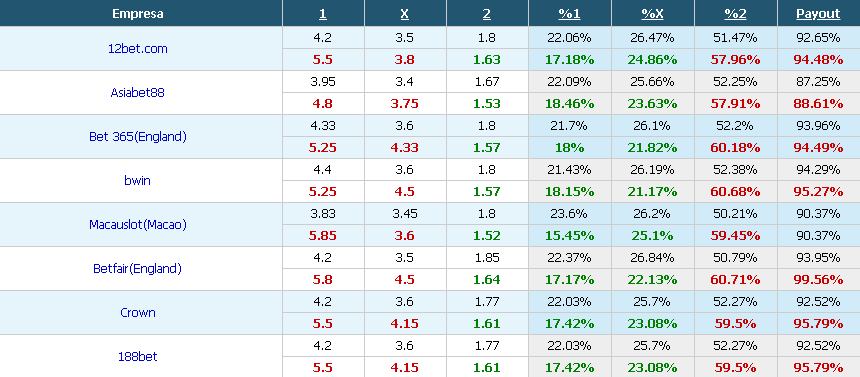This screenshot has height=377, width=860.
Task: Sort by the %X column header
Action: 653,14
